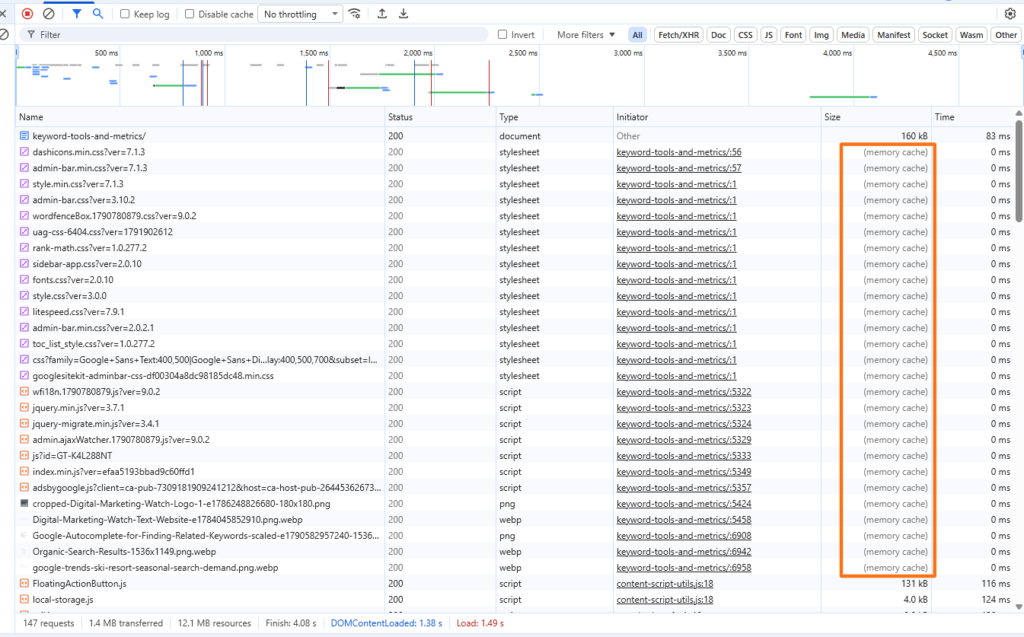Viewport: 1024px width, 637px height.
Task: Filter by Fetch/XHR requests
Action: (678, 35)
